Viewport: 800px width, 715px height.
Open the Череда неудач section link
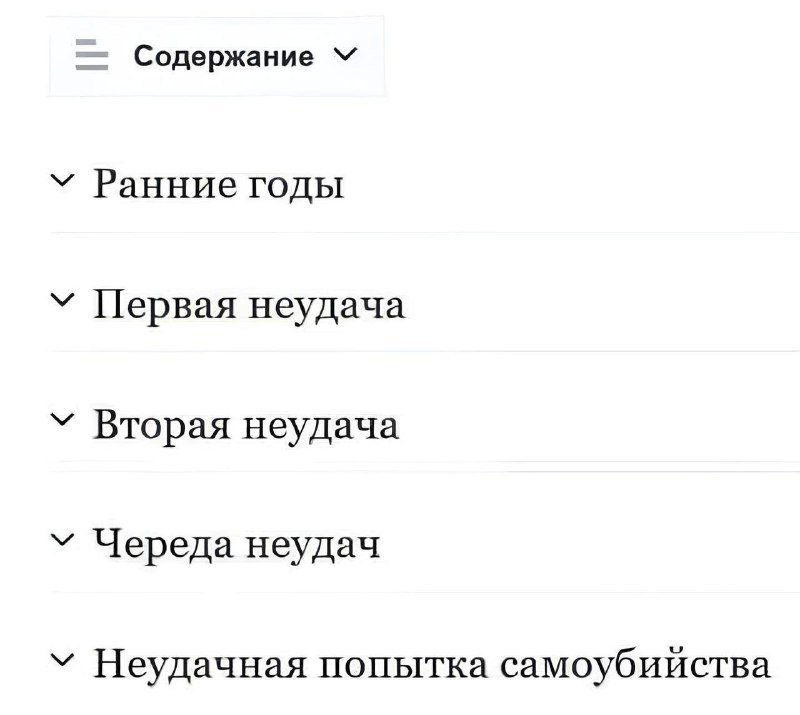(237, 543)
